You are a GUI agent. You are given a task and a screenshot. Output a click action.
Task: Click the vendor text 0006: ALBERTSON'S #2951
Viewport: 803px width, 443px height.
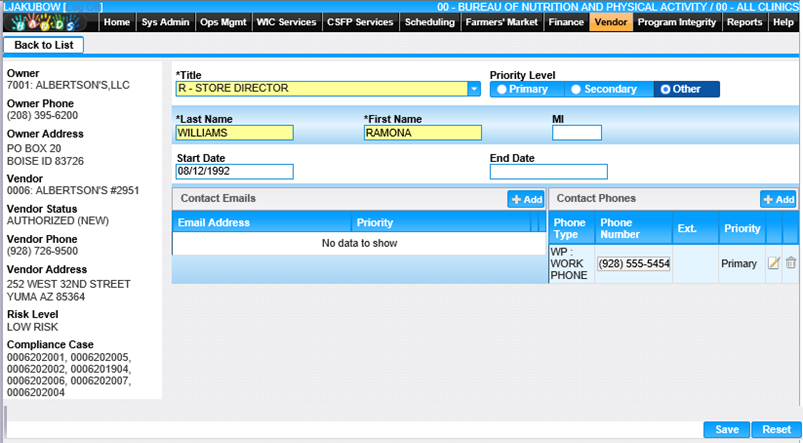[73, 191]
